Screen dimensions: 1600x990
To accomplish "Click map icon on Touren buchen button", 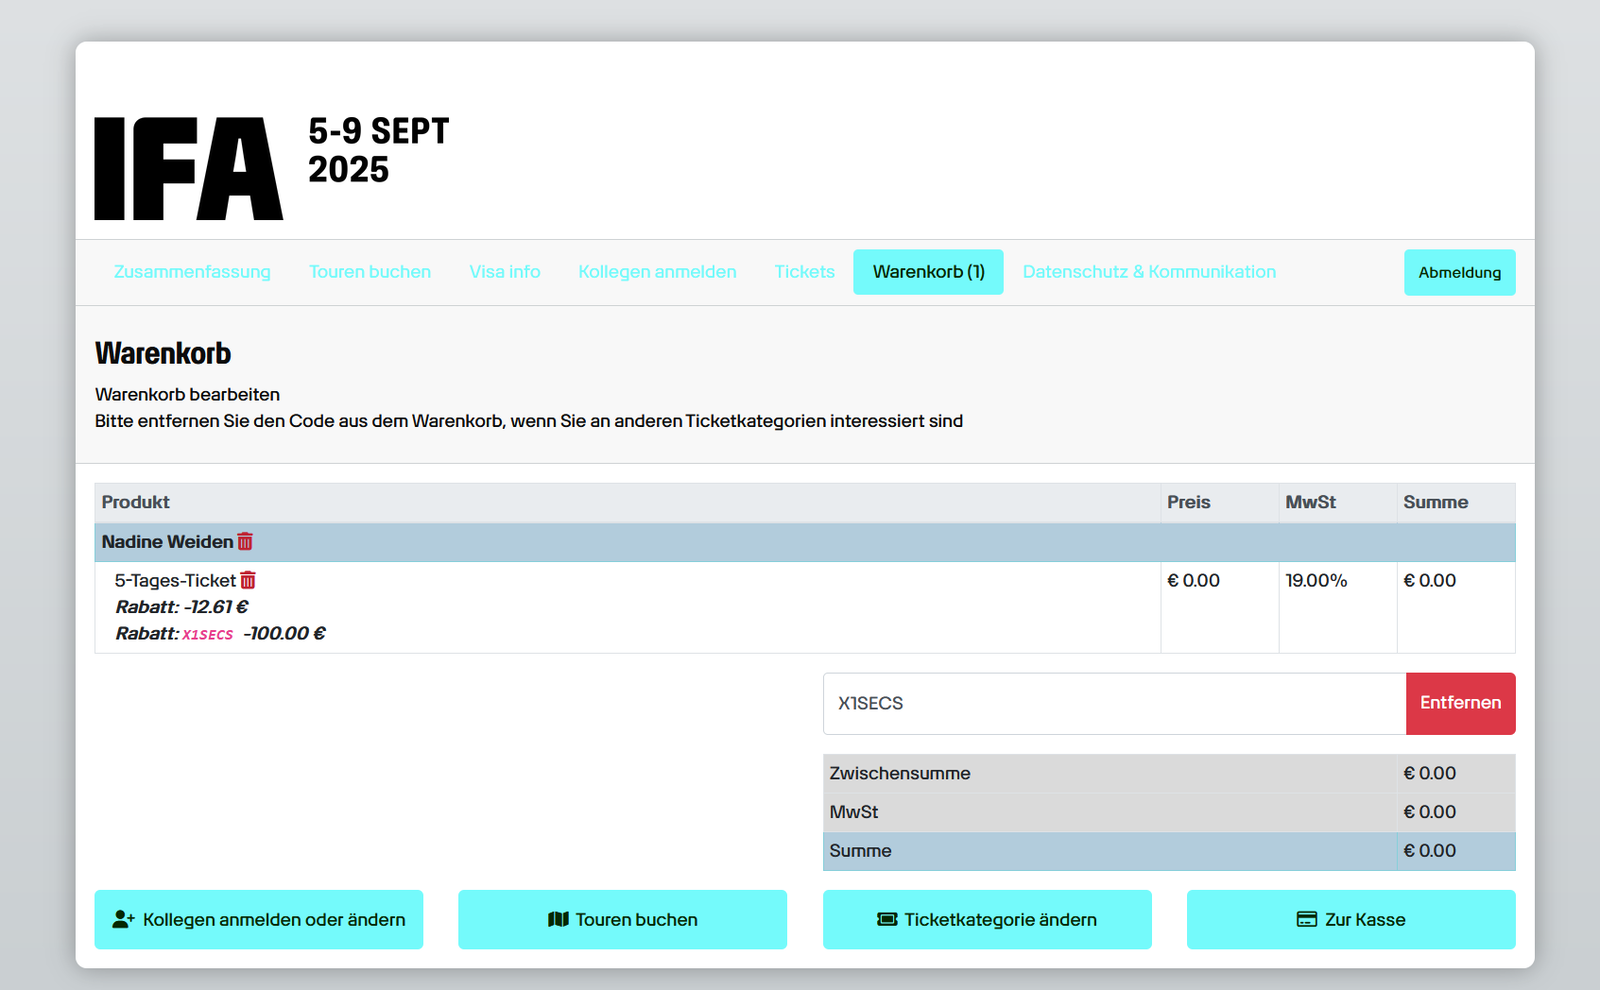I will point(558,919).
